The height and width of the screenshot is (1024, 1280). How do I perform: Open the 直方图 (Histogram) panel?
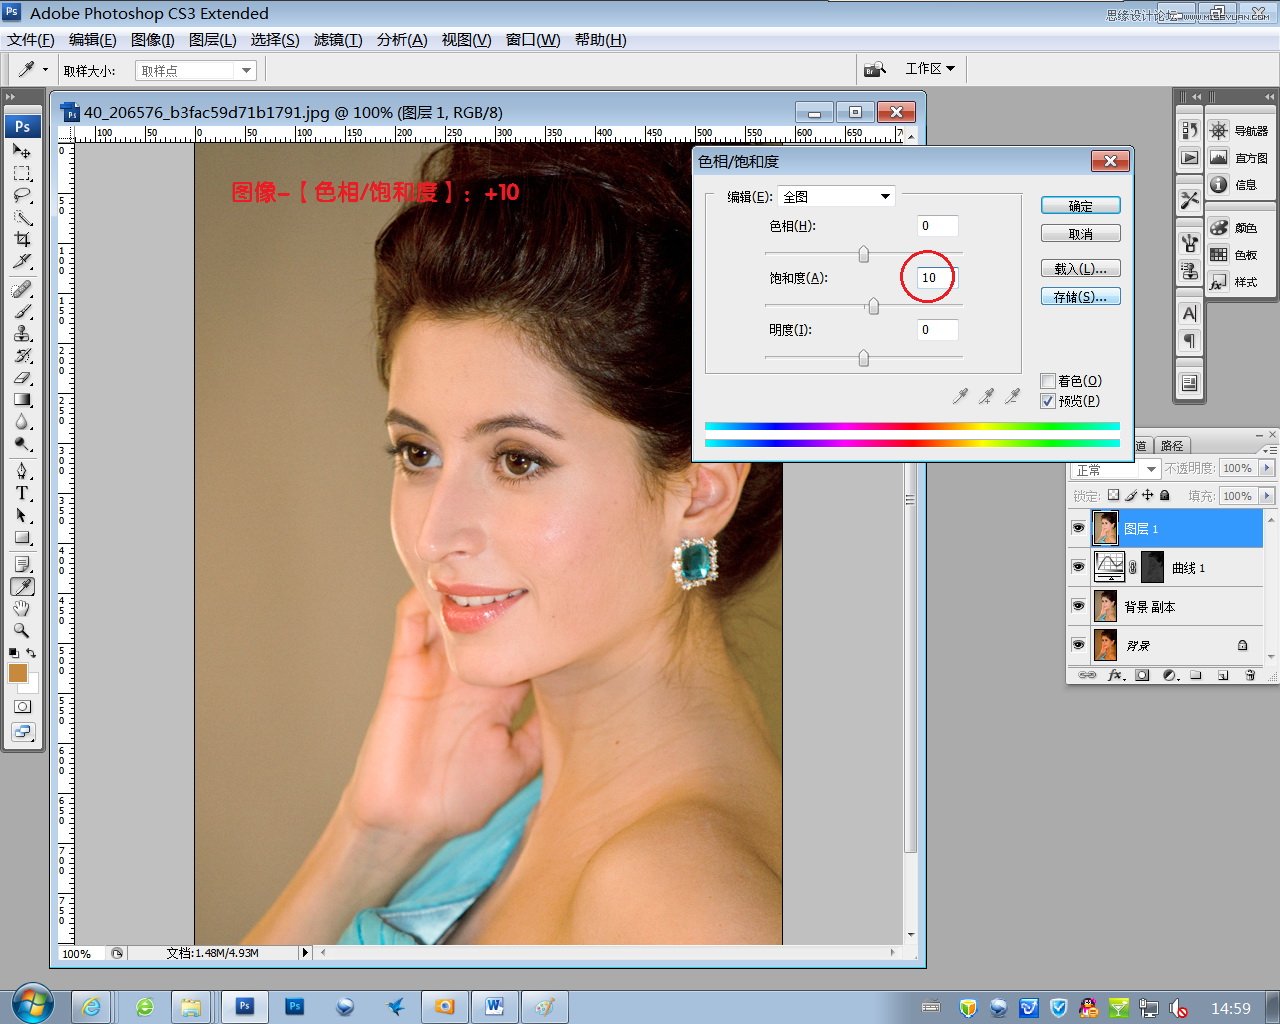click(x=1218, y=157)
